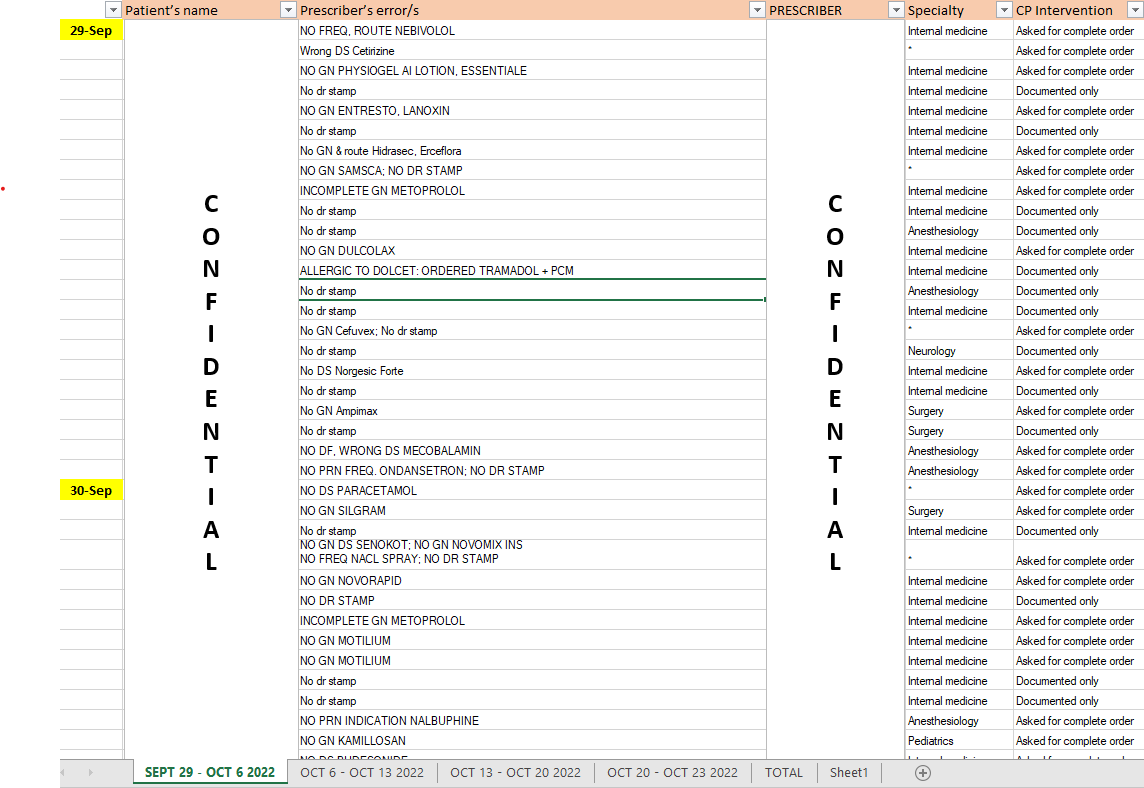
Task: Select Anesthesiology cell in MECOBALAMIN row
Action: 959,451
